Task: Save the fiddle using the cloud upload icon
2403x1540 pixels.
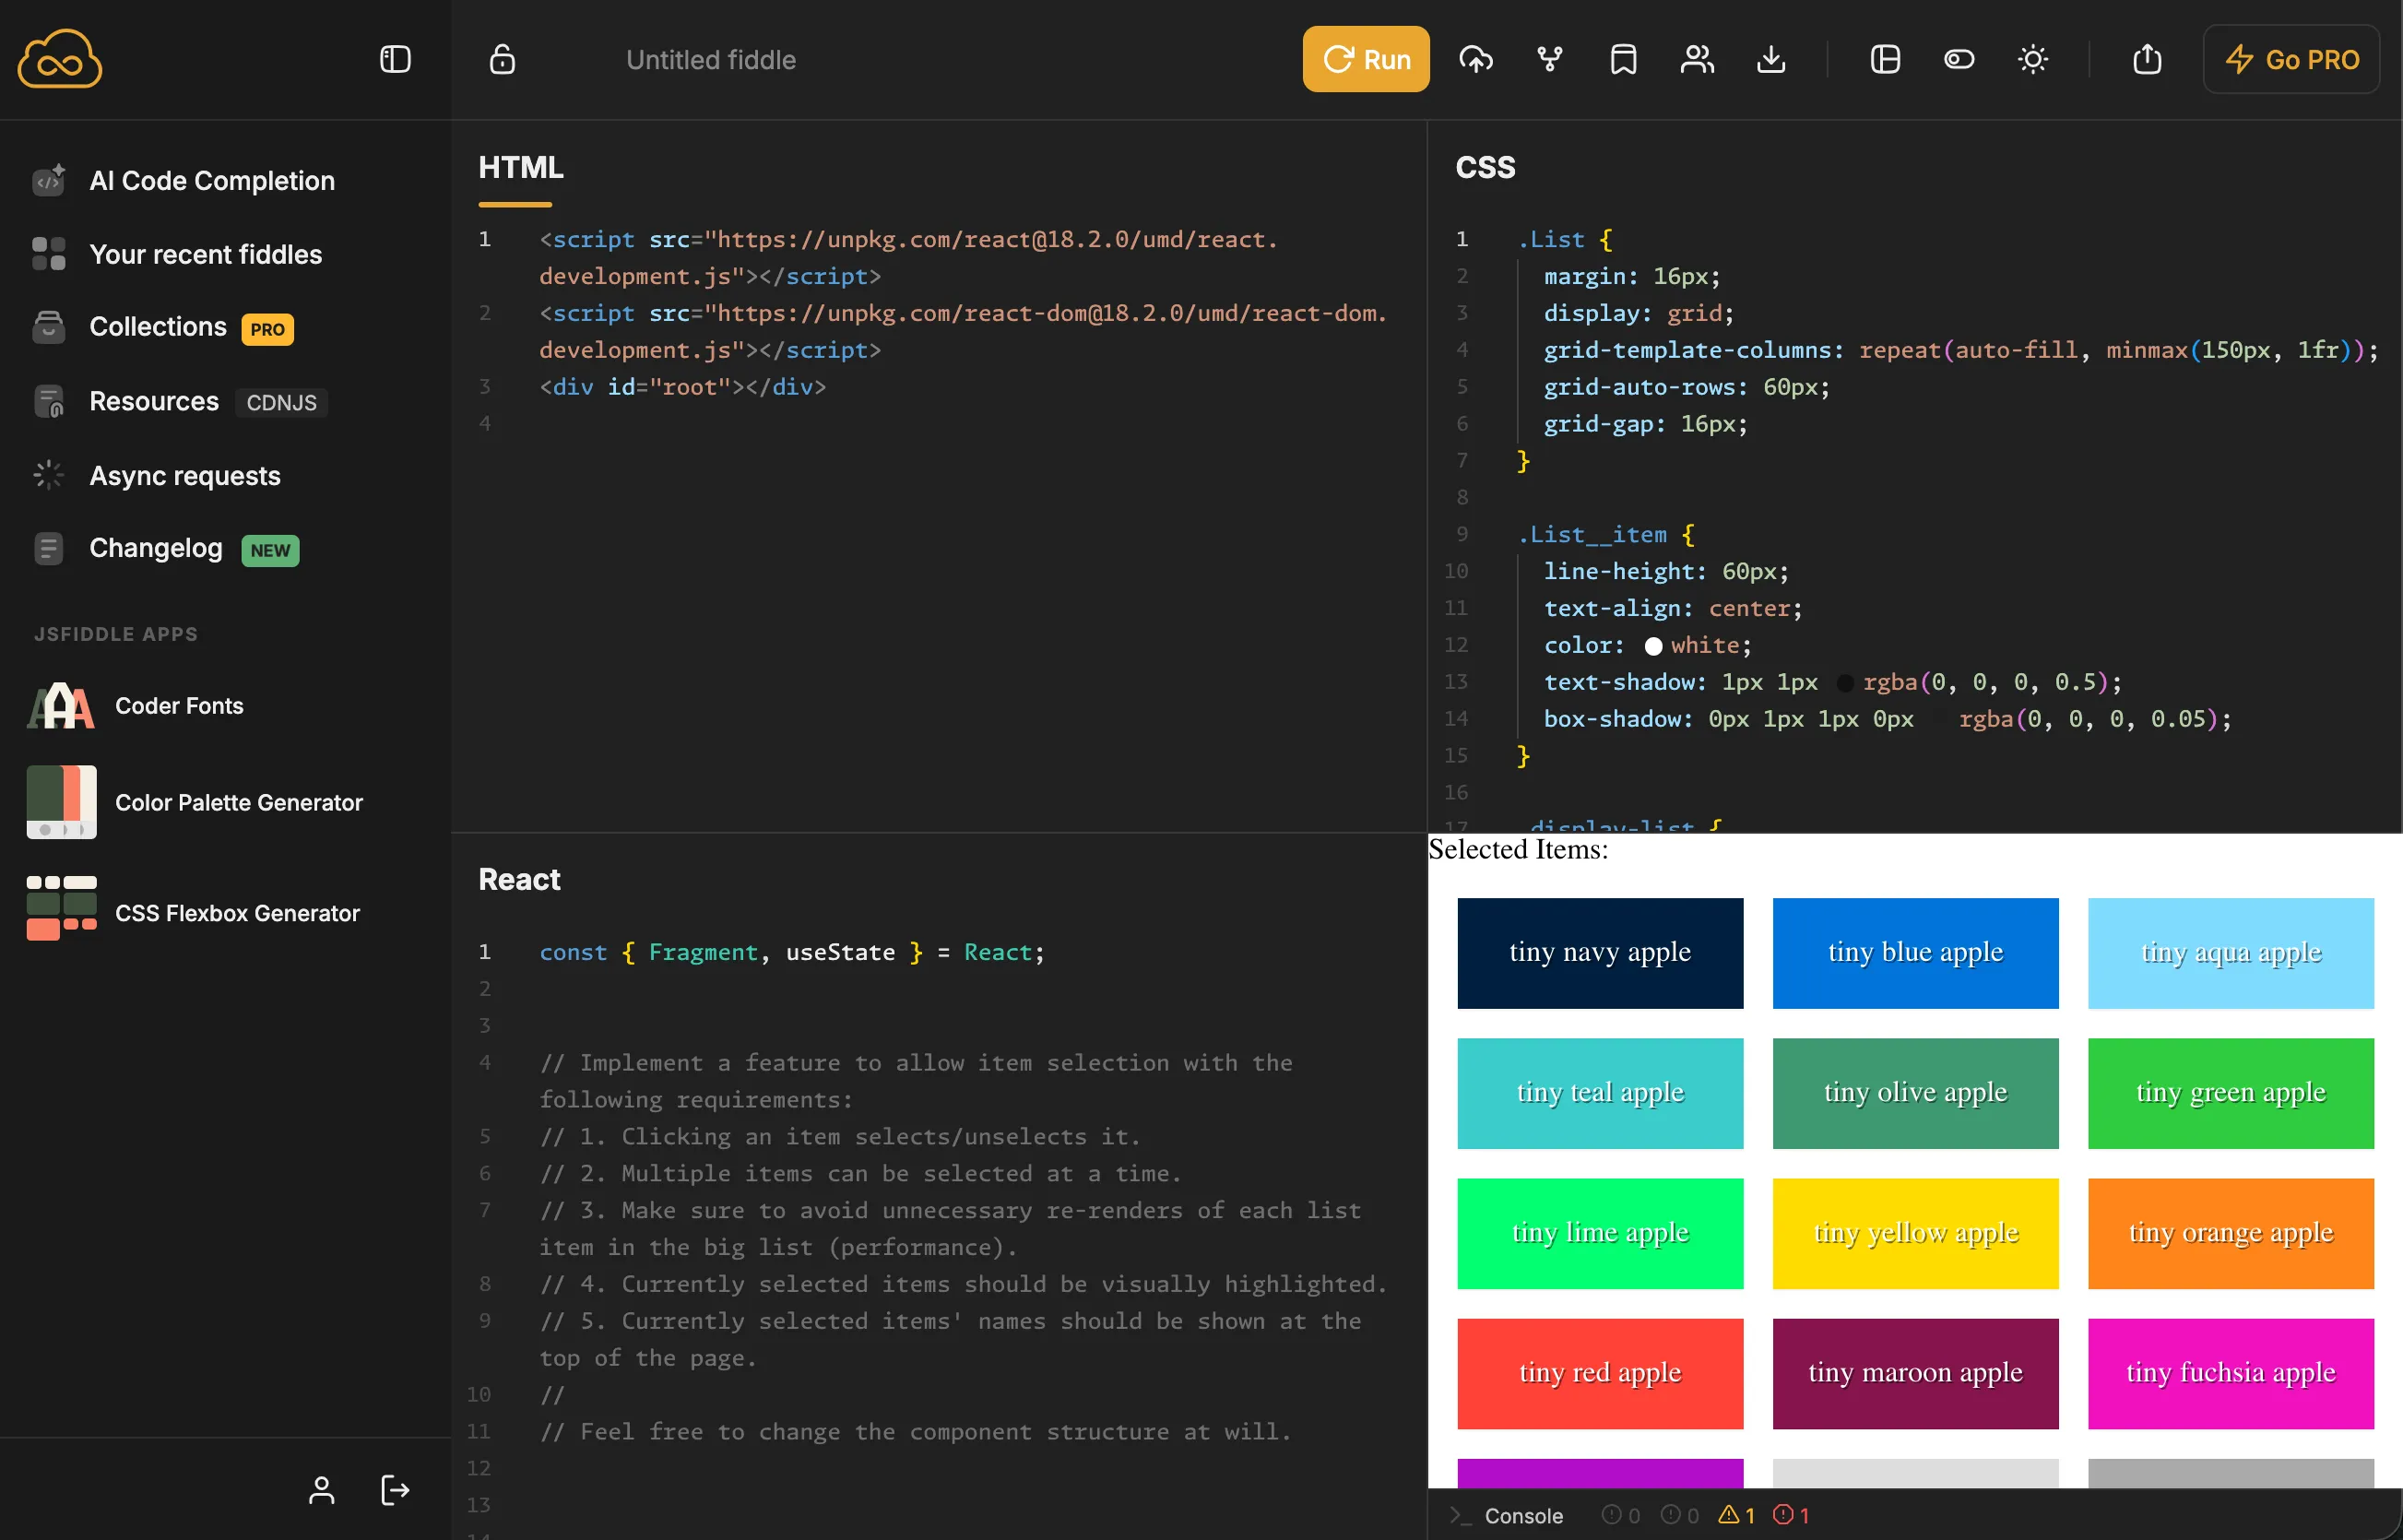Action: (x=1475, y=59)
